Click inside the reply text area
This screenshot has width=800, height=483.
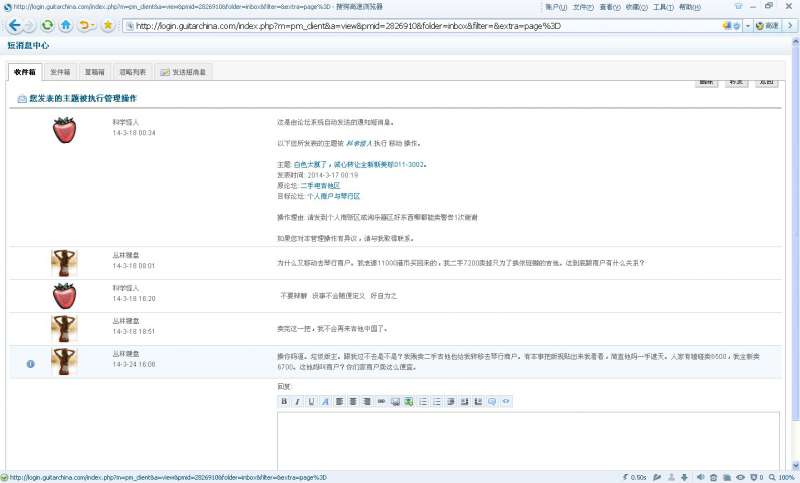click(527, 440)
